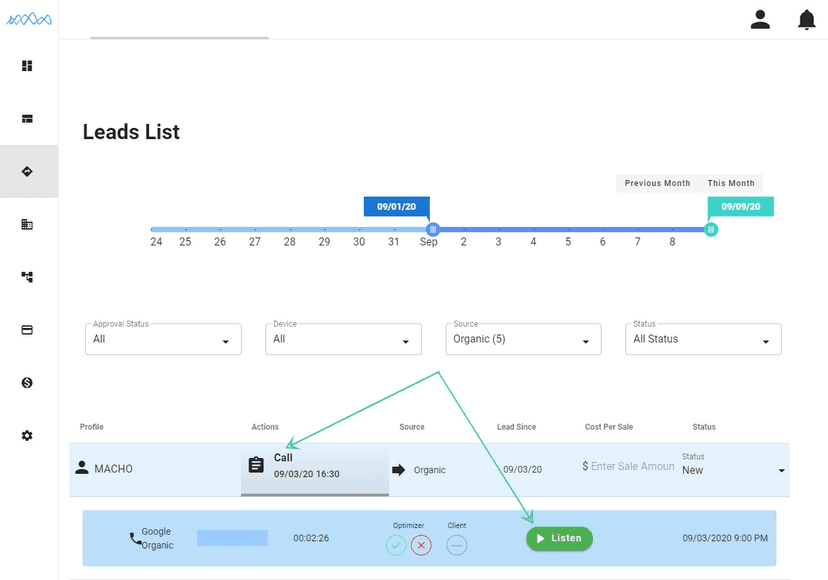Reject the call with Optimizer X button

(x=421, y=545)
